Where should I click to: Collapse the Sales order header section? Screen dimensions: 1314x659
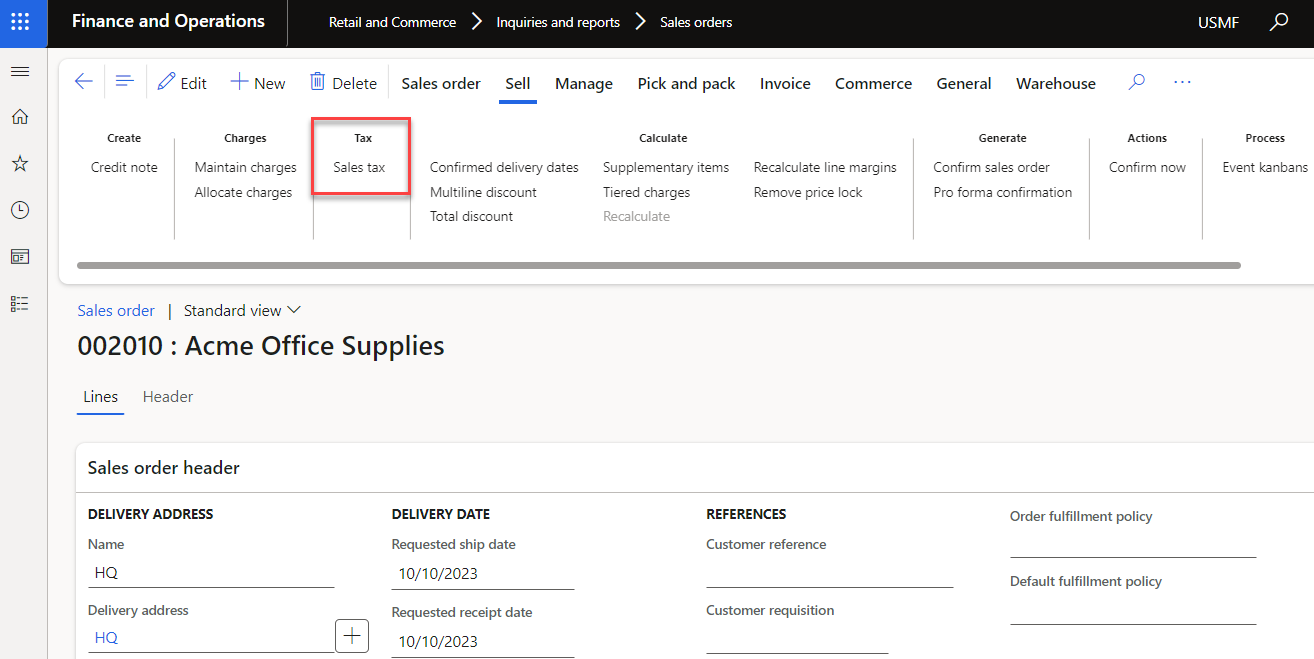tap(164, 467)
